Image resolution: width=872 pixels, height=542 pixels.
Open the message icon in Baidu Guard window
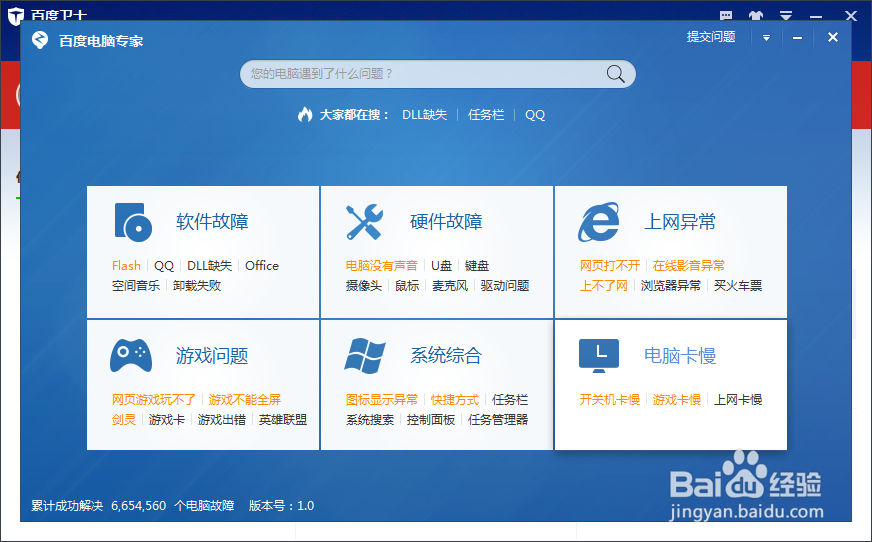coord(726,16)
